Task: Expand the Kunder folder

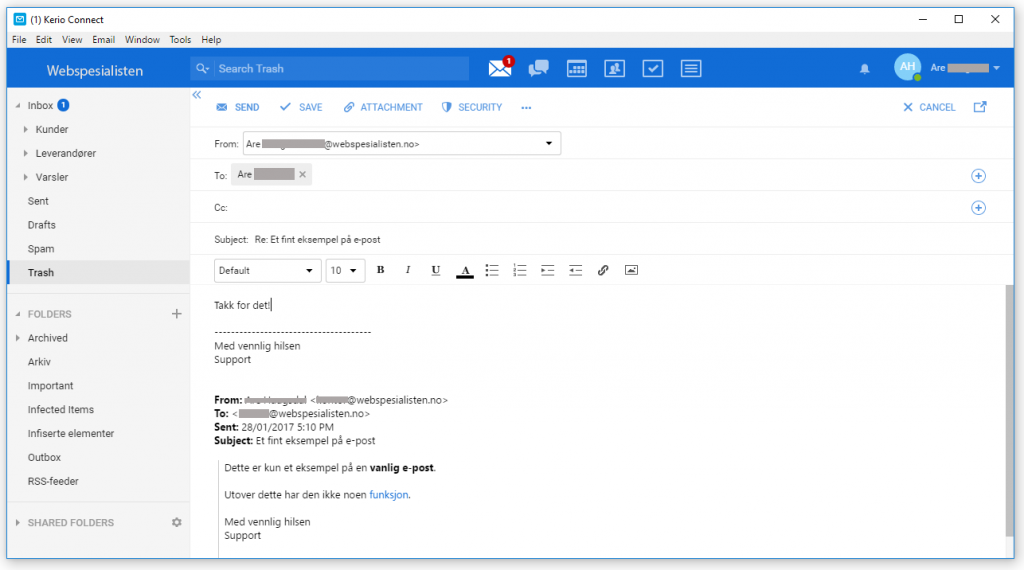Action: point(26,130)
